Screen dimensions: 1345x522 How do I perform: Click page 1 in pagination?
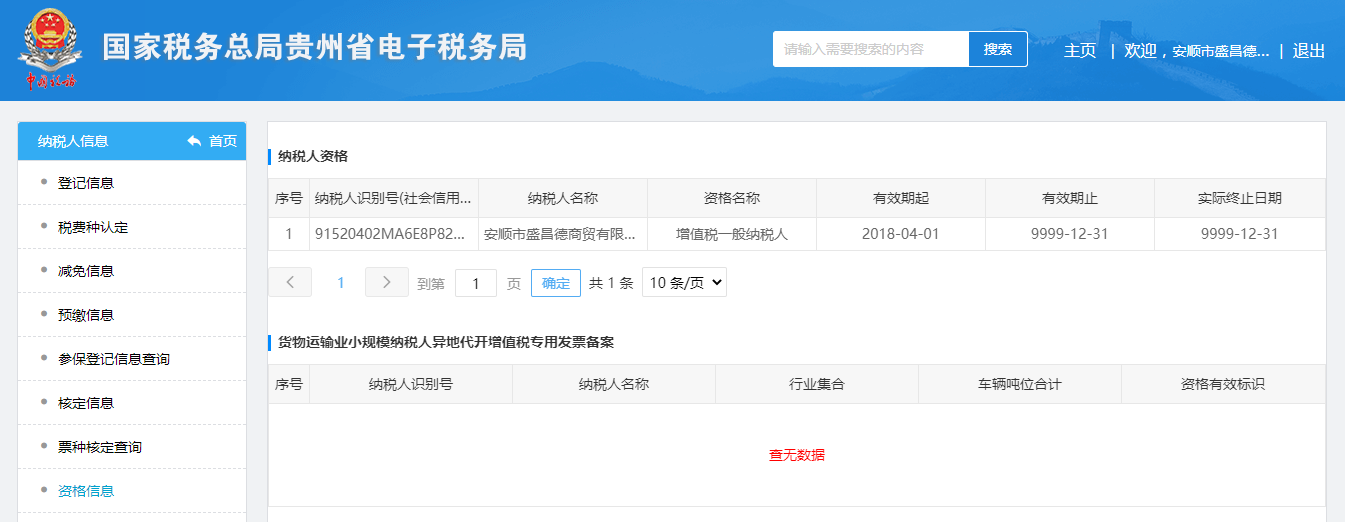tap(340, 283)
